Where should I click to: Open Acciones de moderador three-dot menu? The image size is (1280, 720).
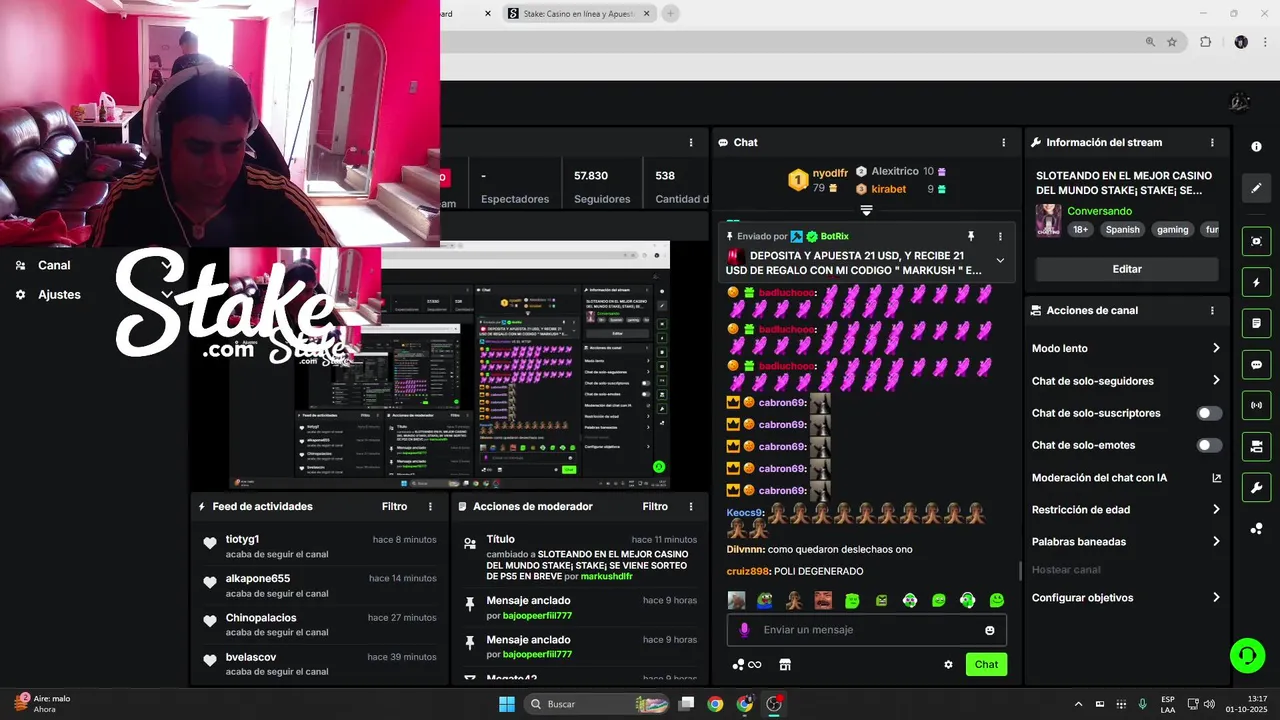click(x=691, y=506)
